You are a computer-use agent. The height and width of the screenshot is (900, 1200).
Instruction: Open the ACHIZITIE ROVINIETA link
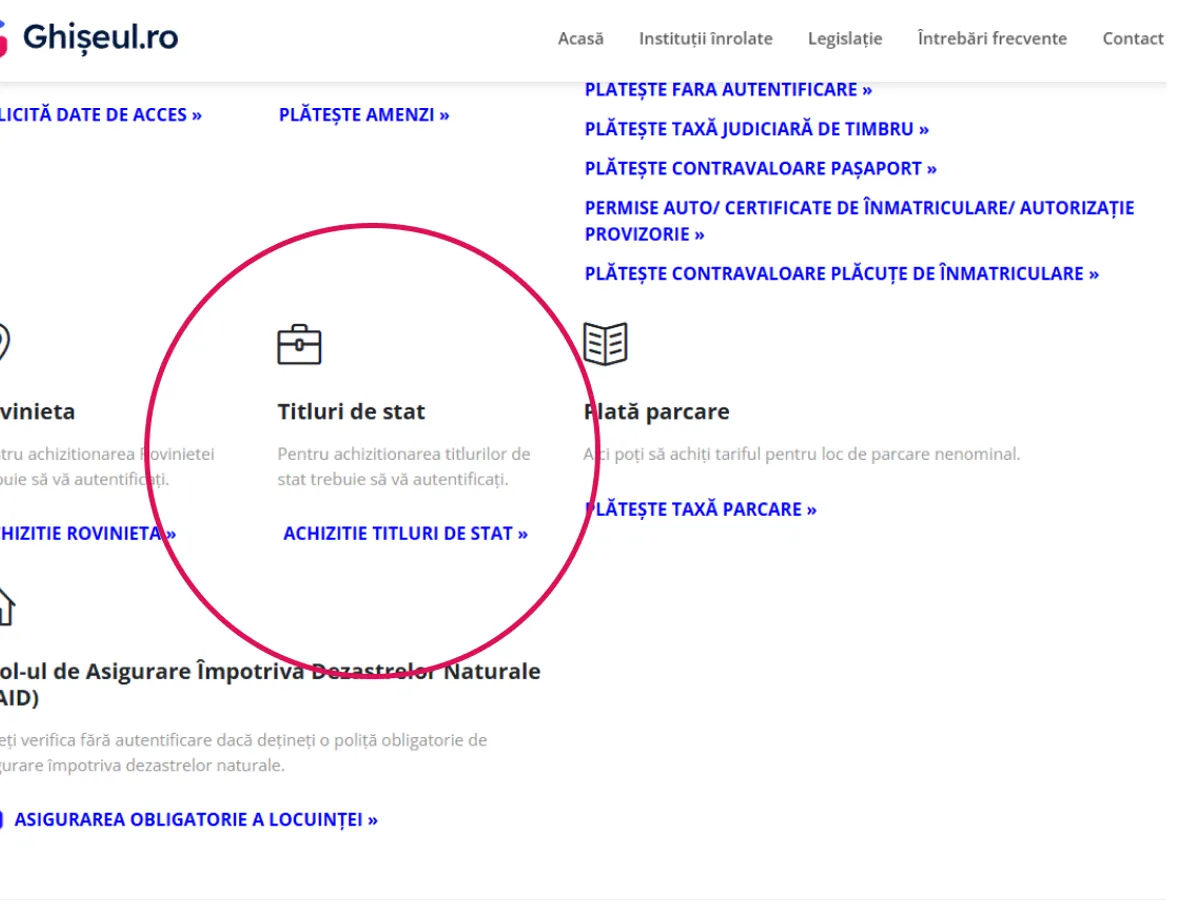tap(88, 534)
